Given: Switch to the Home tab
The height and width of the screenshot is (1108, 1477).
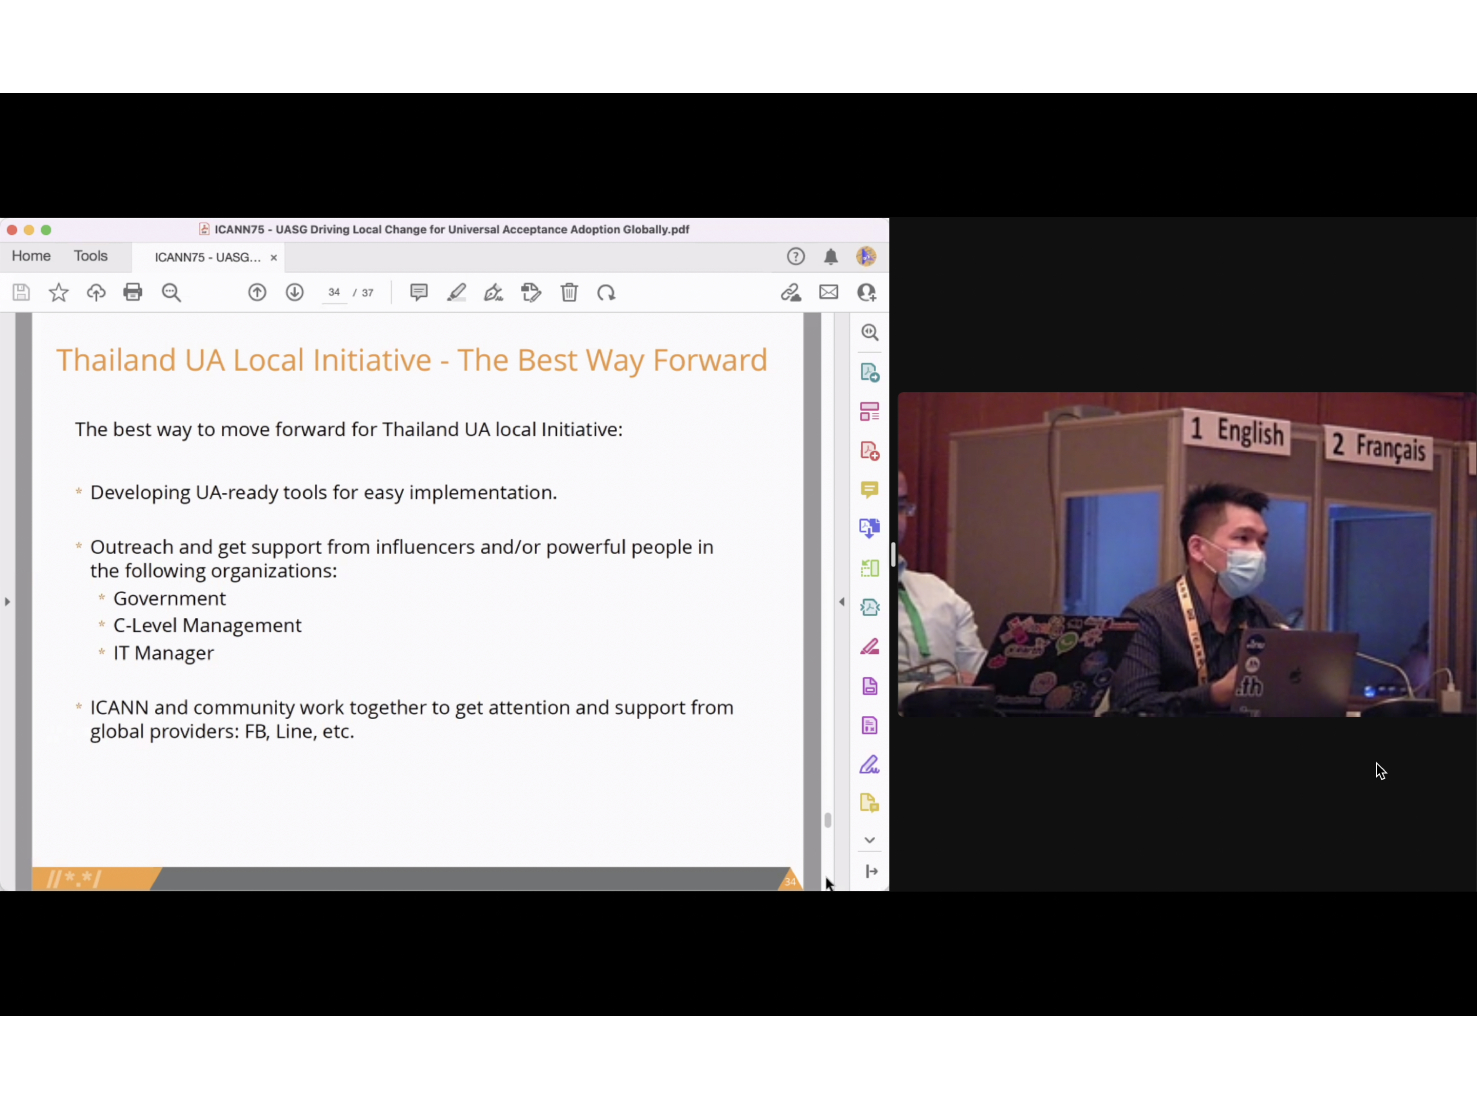Looking at the screenshot, I should [x=31, y=256].
